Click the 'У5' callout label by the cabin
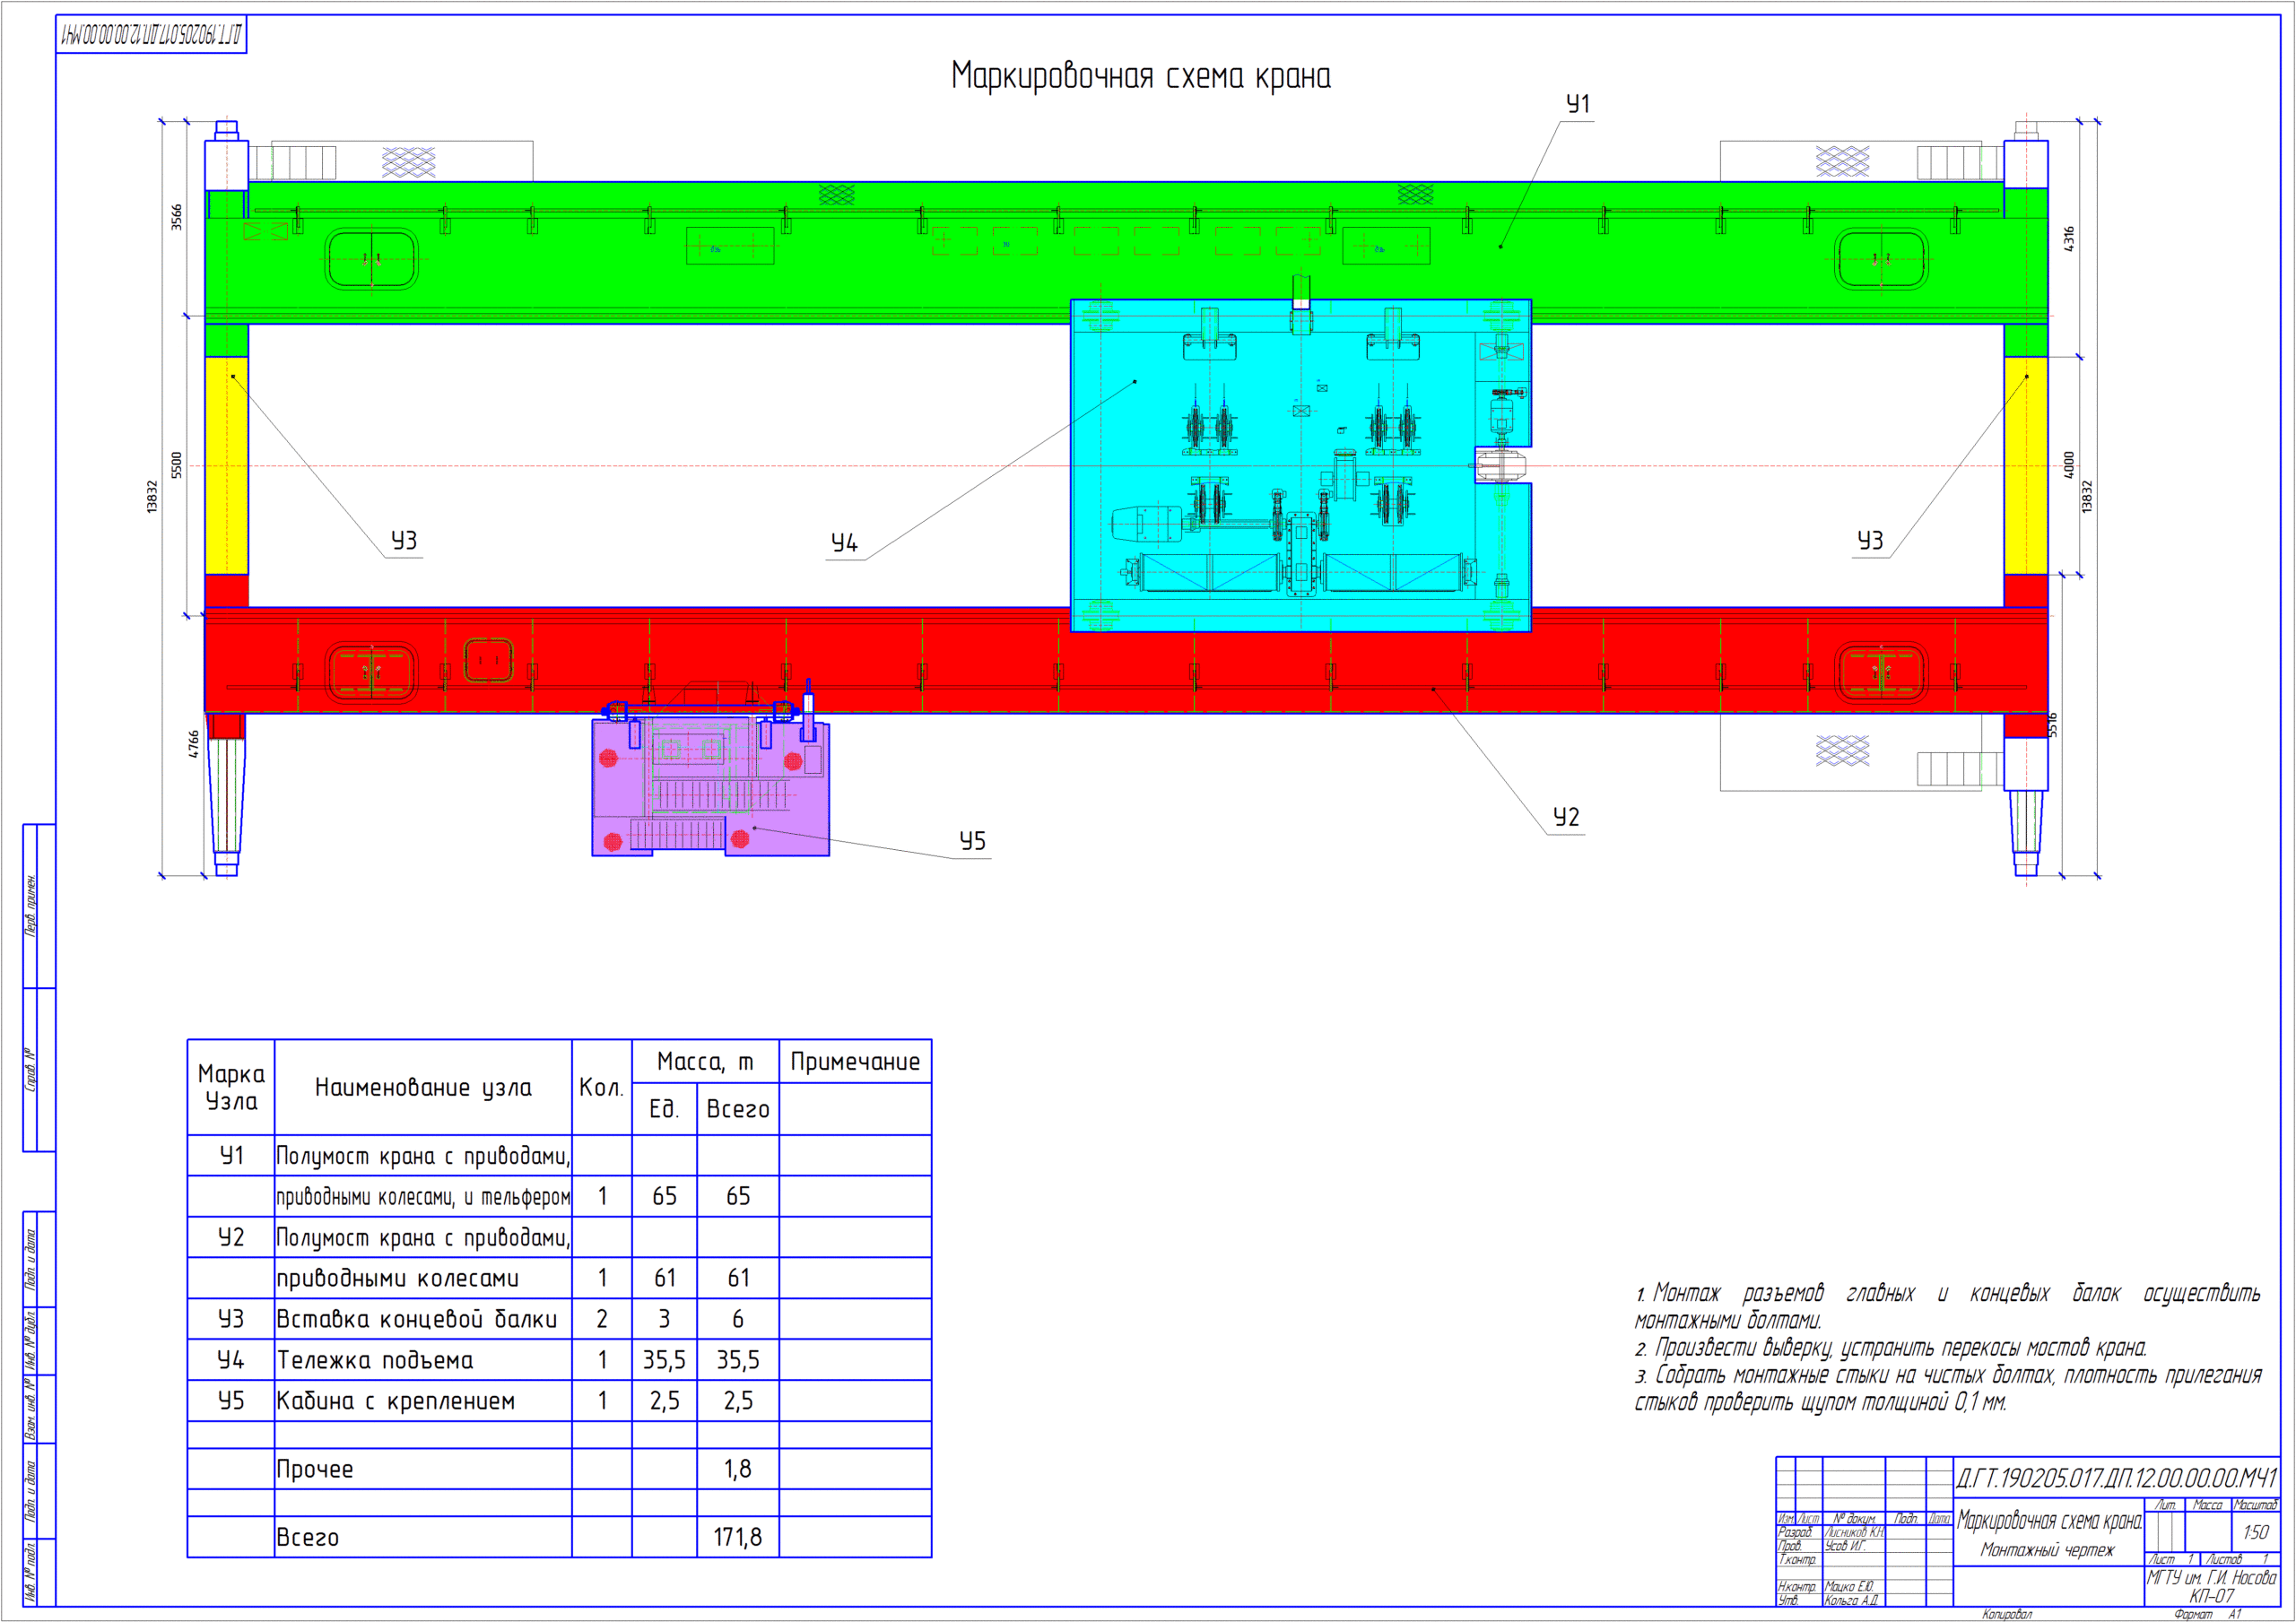The image size is (2296, 1622). pos(972,841)
